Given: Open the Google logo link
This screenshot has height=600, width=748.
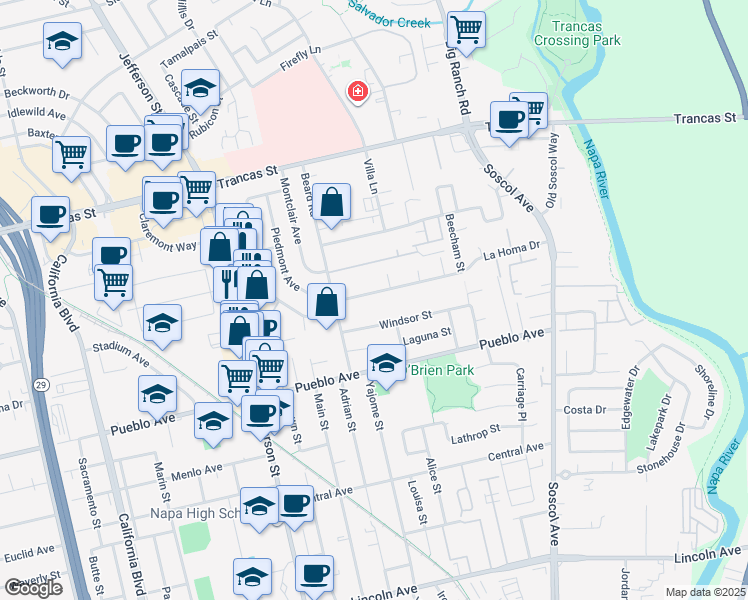Looking at the screenshot, I should click(x=33, y=588).
